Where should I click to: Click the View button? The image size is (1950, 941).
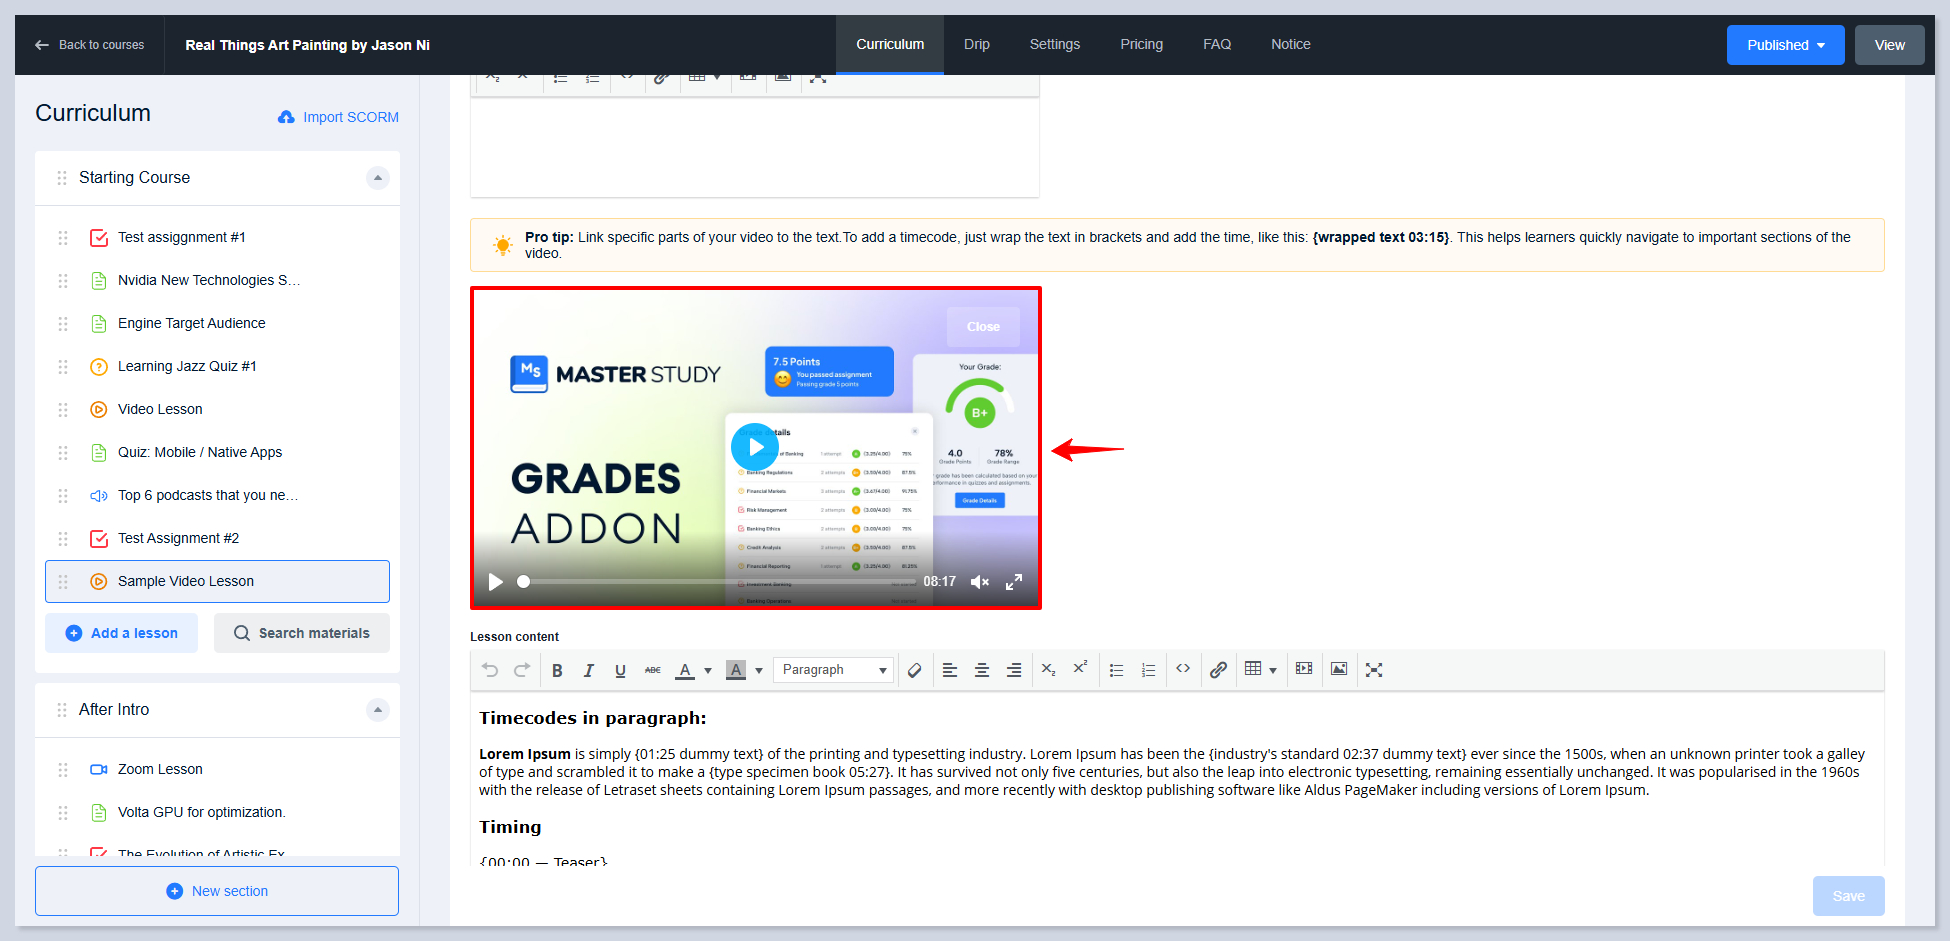point(1889,45)
